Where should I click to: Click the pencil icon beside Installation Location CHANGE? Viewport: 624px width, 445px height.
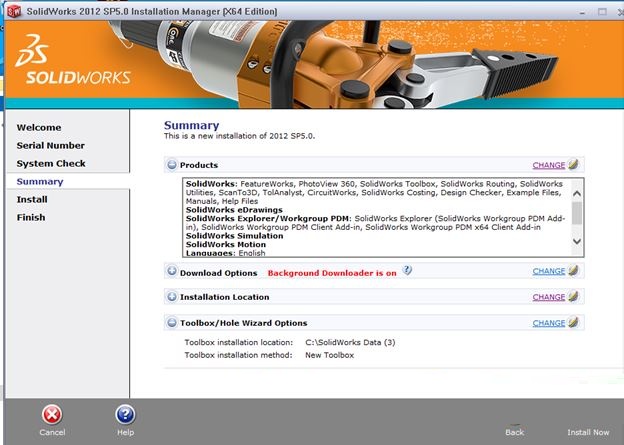[573, 296]
